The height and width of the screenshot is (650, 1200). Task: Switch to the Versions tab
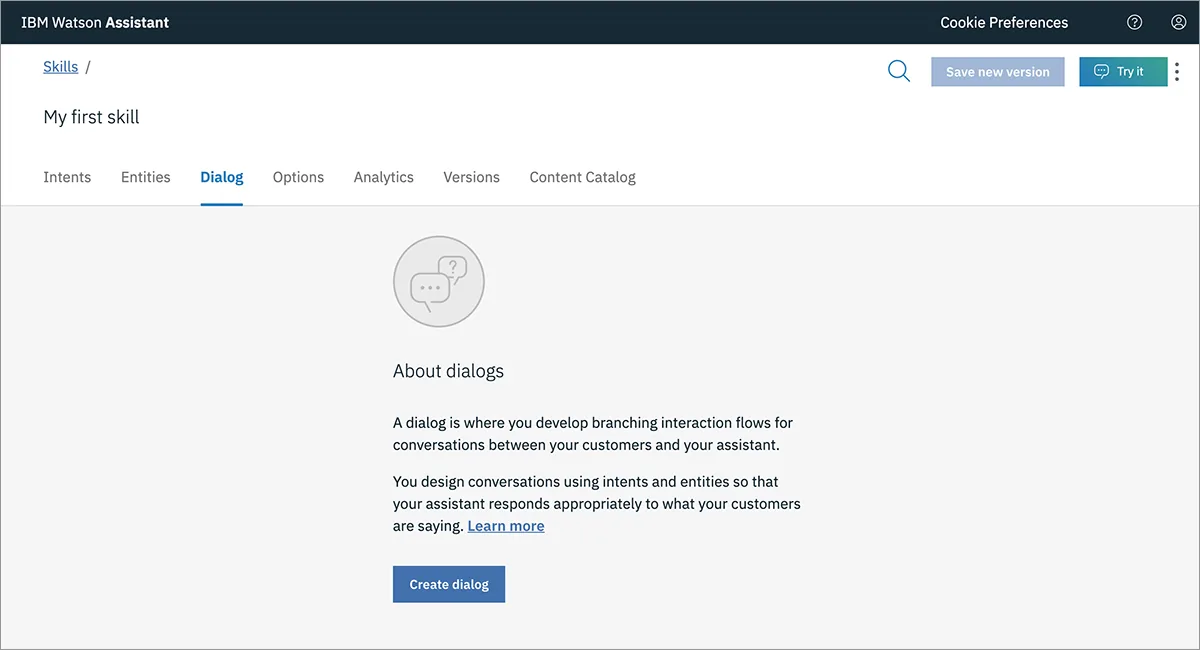point(472,177)
